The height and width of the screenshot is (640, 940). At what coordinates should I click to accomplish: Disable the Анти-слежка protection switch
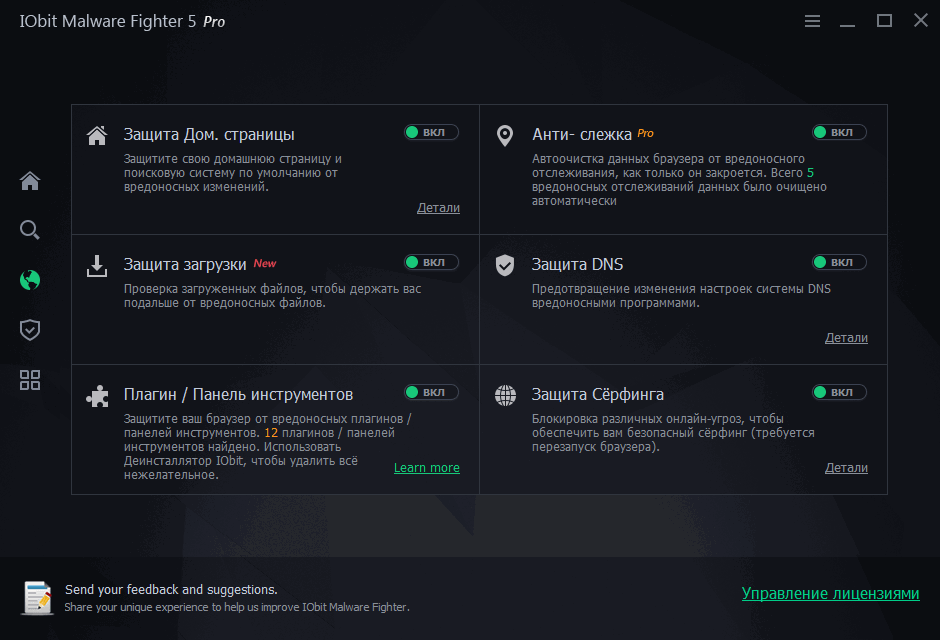[839, 131]
